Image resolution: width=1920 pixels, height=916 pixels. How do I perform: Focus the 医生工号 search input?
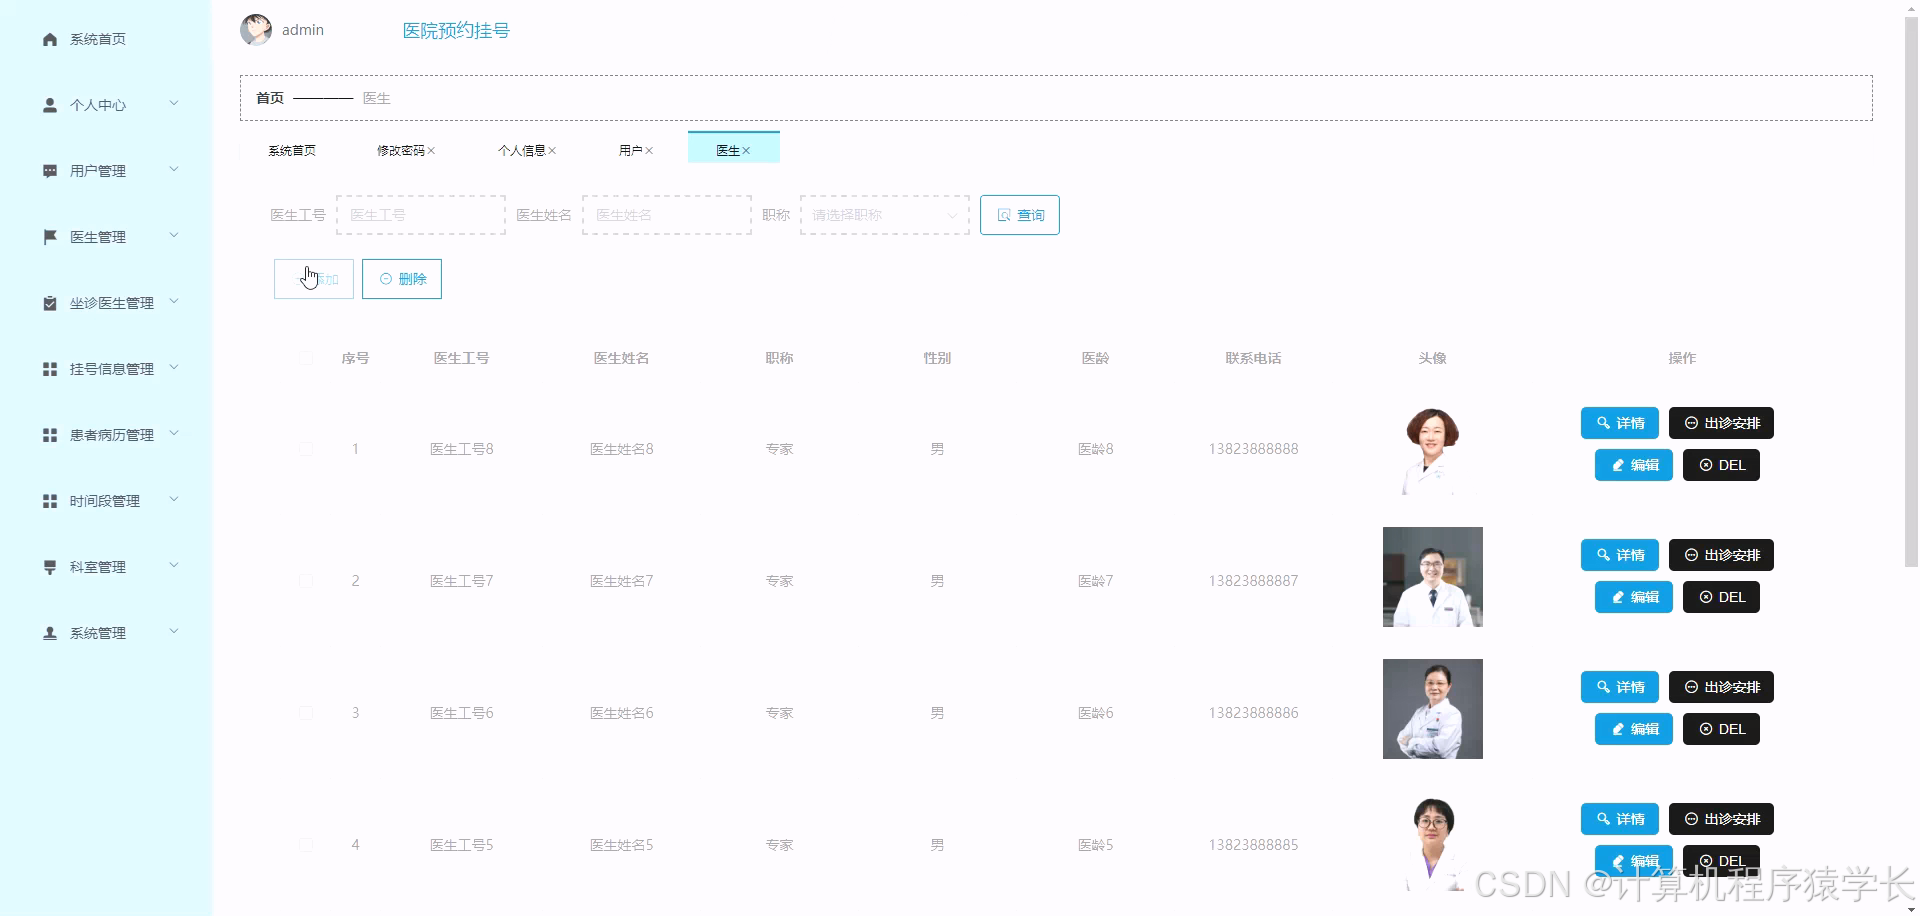tap(421, 215)
